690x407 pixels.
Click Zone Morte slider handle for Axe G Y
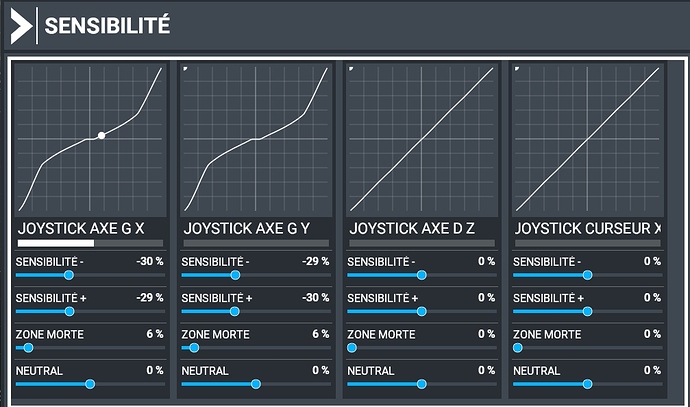pos(194,347)
